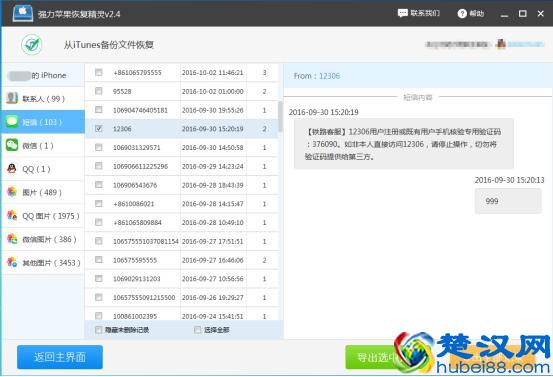Screen dimensions: 553x377
Task: Click the help link text
Action: pos(476,14)
